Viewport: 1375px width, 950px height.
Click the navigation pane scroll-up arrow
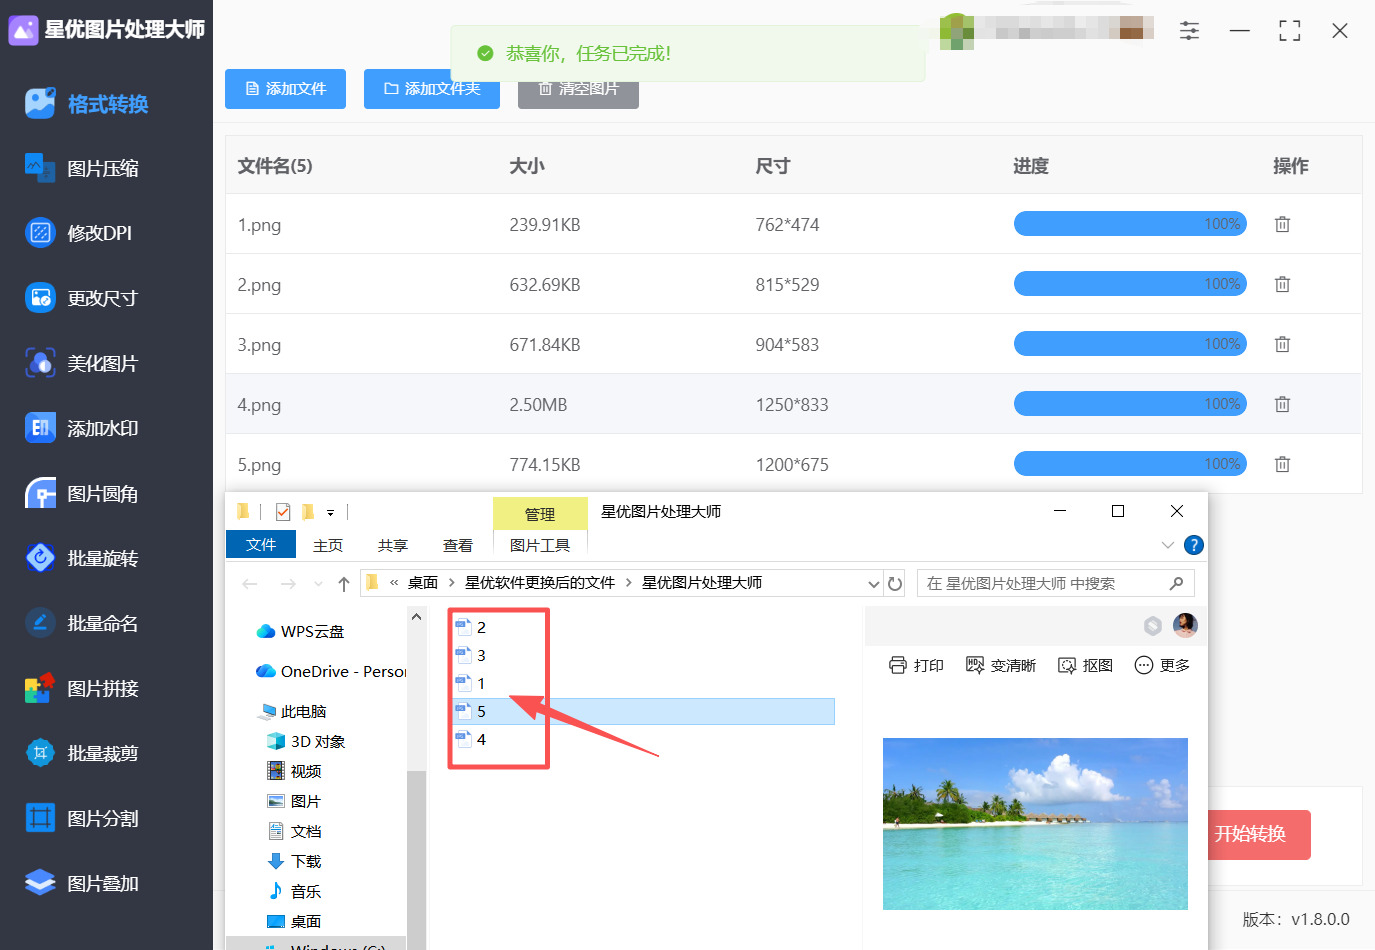pos(416,617)
